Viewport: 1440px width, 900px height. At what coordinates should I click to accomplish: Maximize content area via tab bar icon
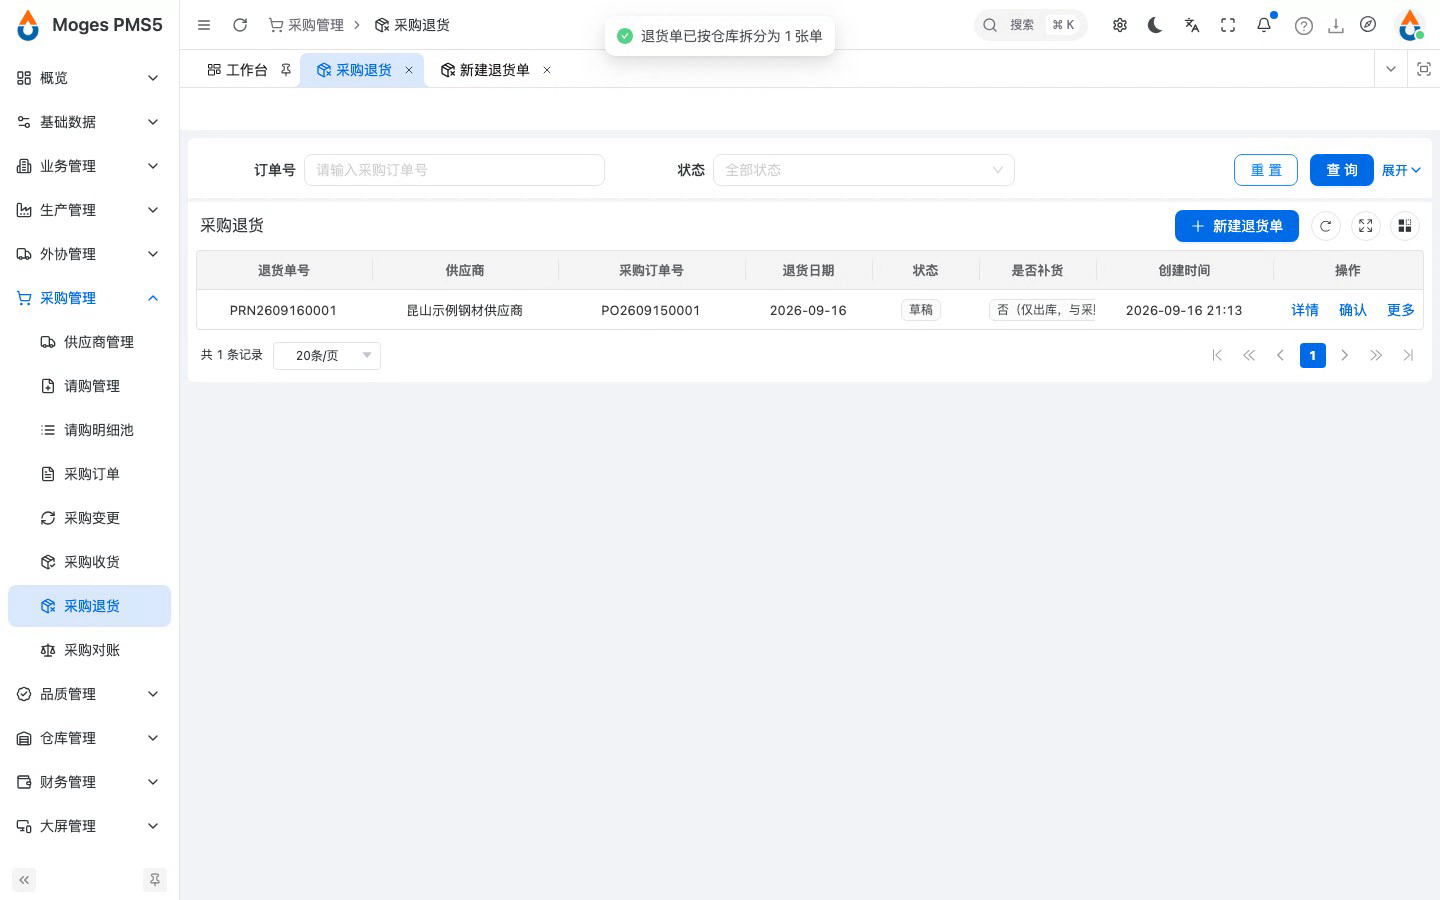[1424, 69]
